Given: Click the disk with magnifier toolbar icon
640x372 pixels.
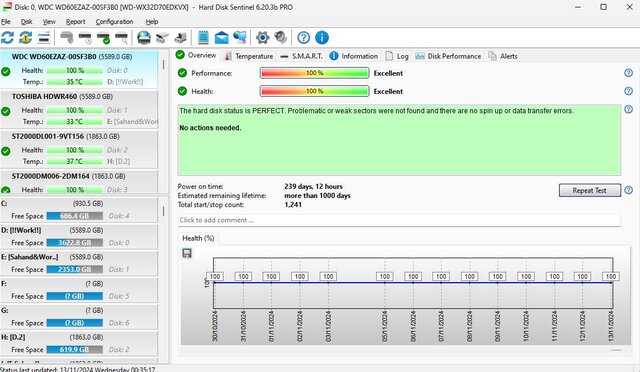Looking at the screenshot, I should coord(122,38).
